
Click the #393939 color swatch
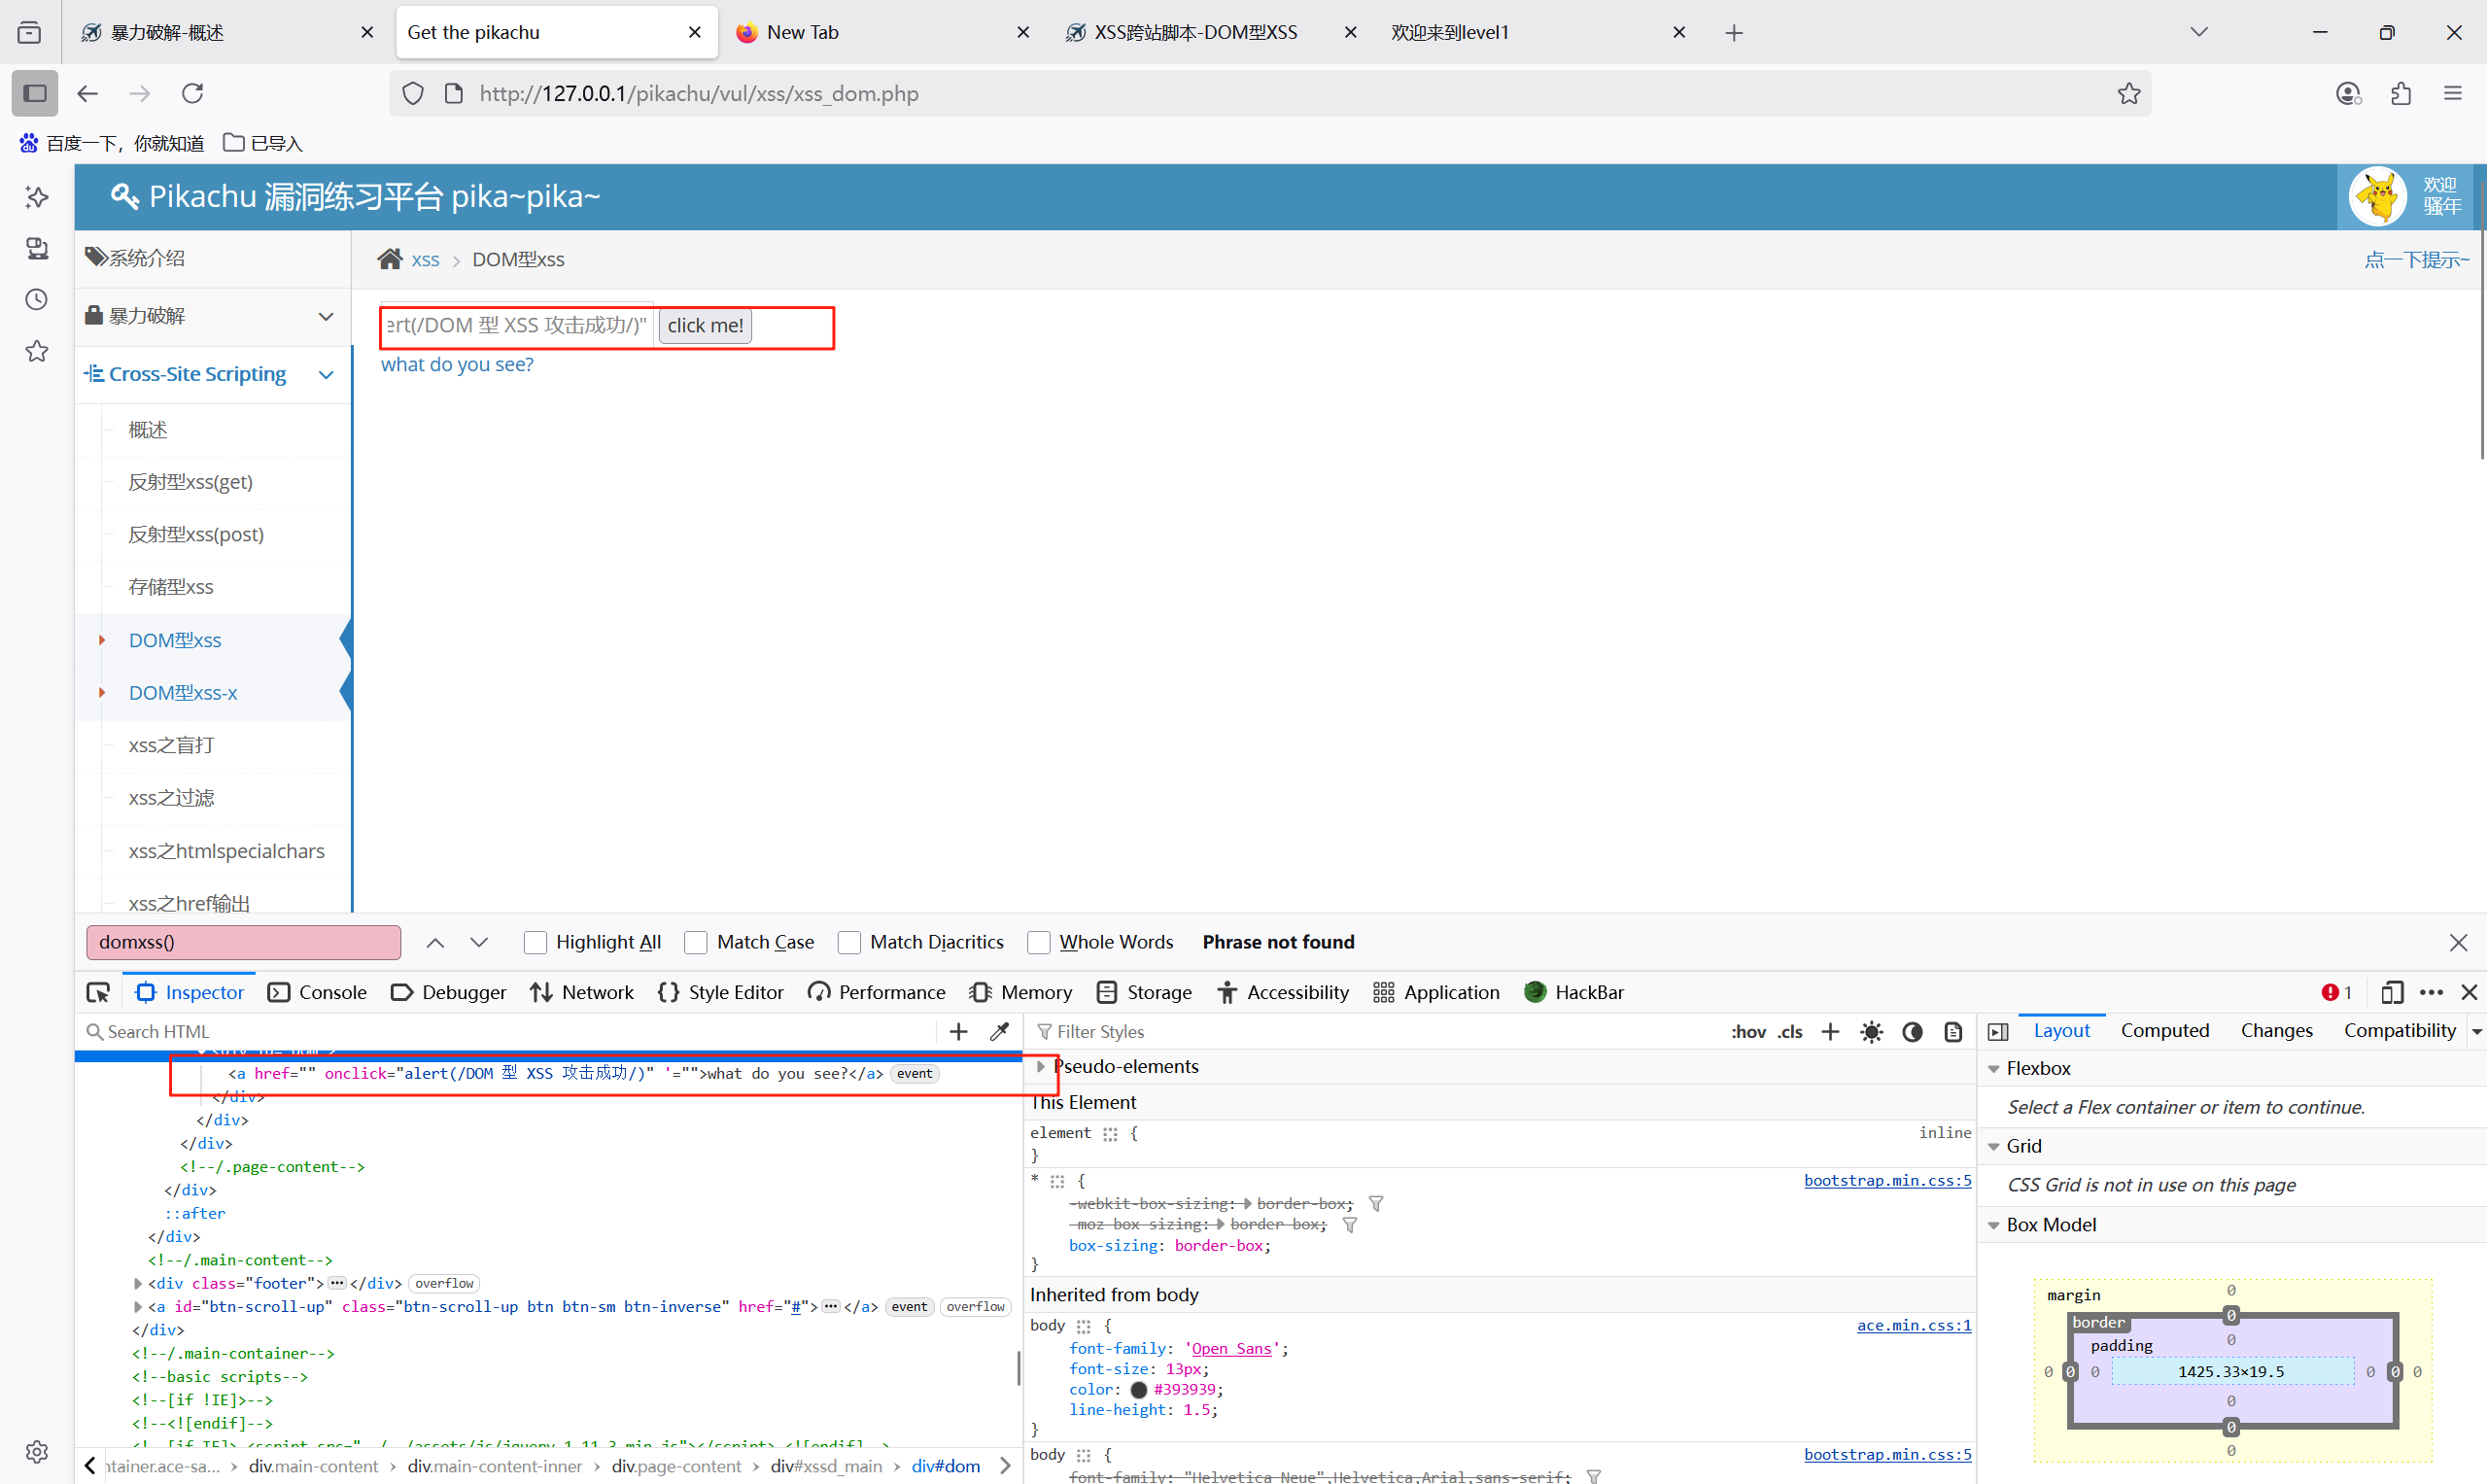coord(1138,1389)
